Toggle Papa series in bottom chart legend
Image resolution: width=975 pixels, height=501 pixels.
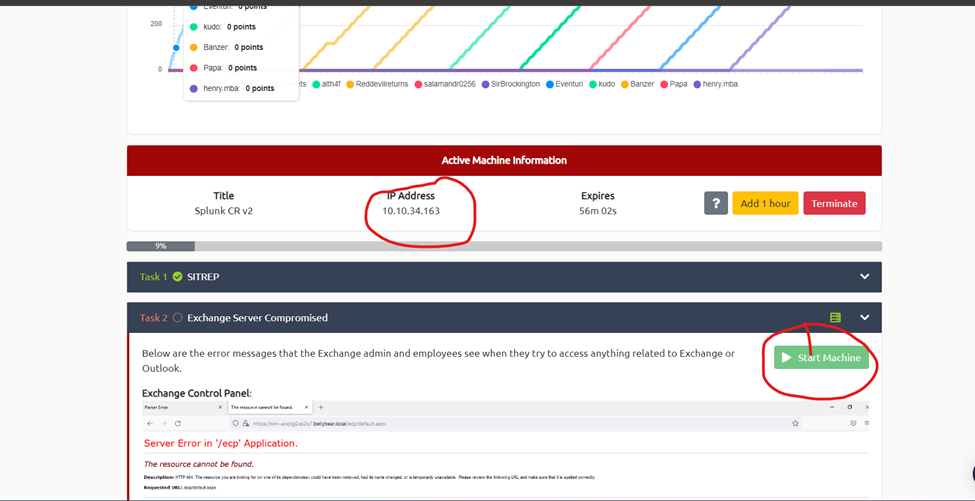(674, 84)
